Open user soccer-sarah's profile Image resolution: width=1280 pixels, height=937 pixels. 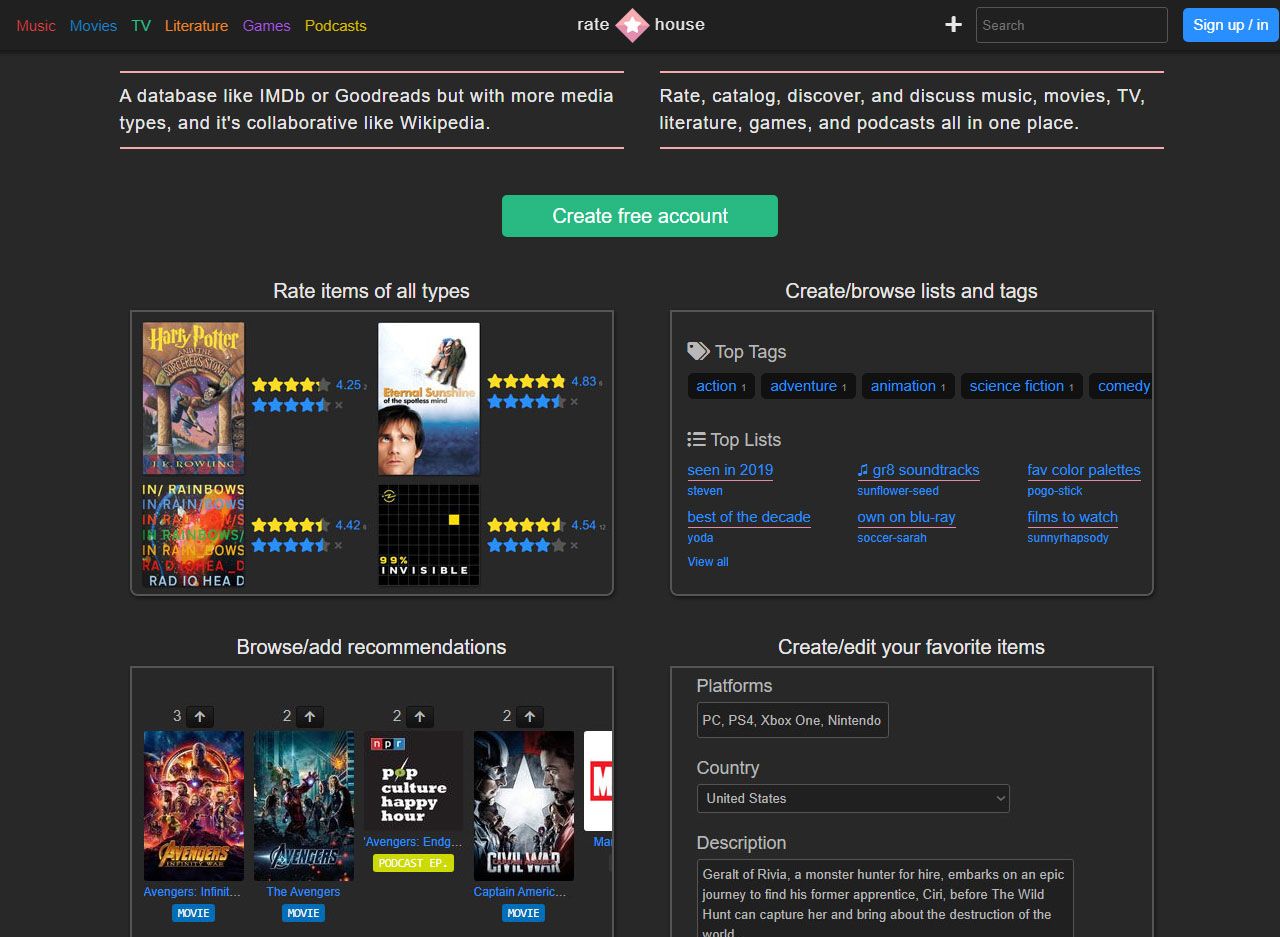pyautogui.click(x=892, y=538)
